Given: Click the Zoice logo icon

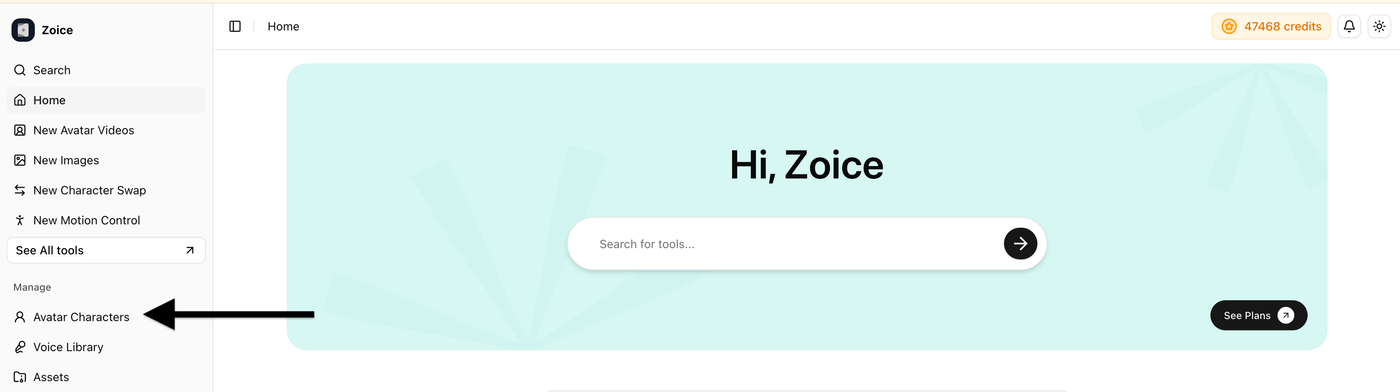Looking at the screenshot, I should pyautogui.click(x=23, y=30).
